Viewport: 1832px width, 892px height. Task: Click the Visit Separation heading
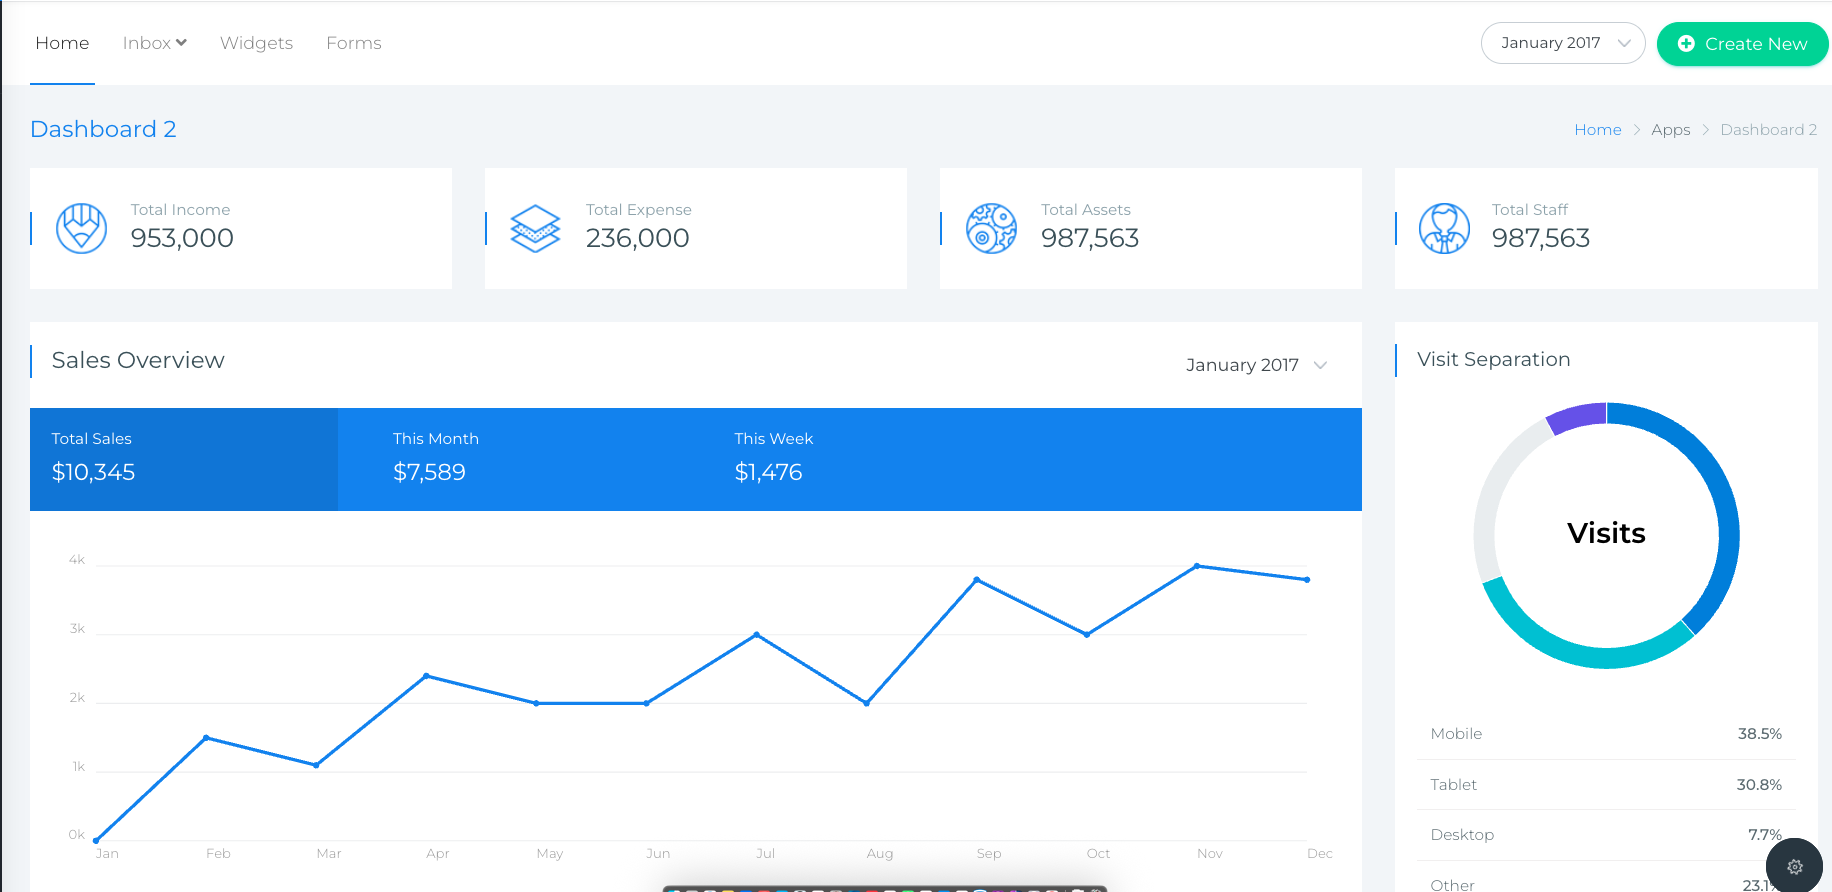[1493, 359]
